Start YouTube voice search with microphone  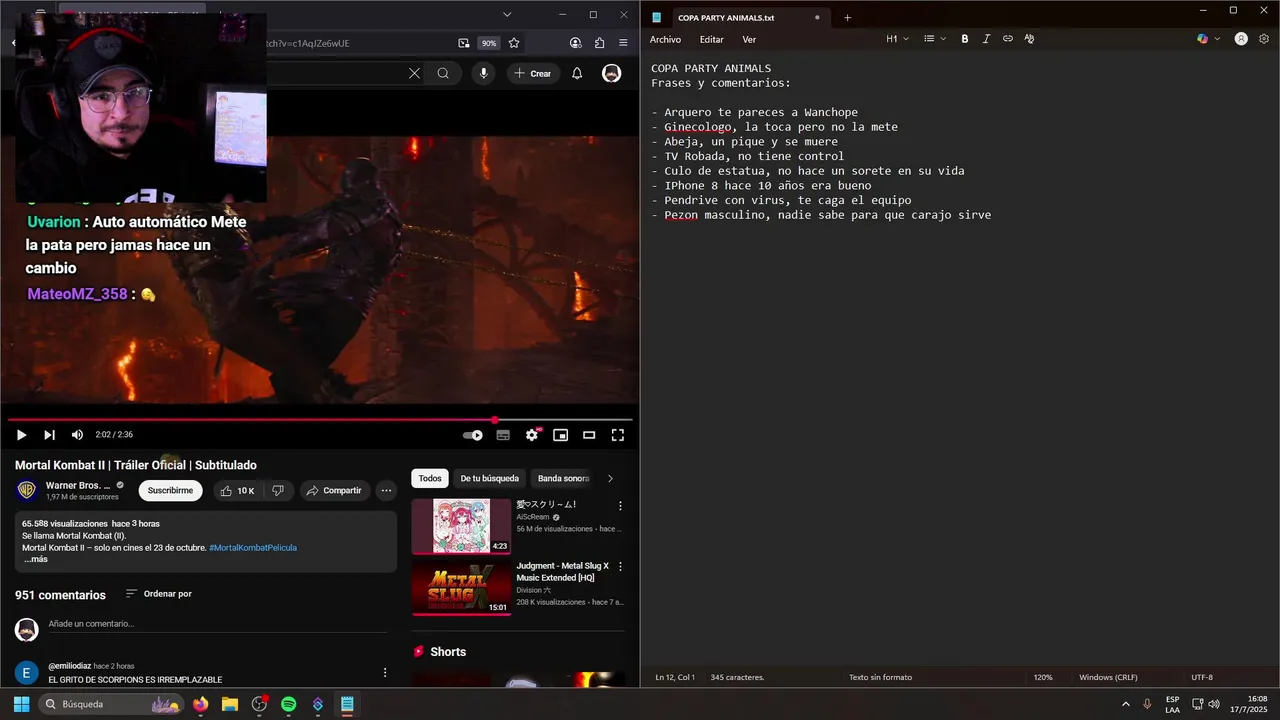[x=484, y=73]
